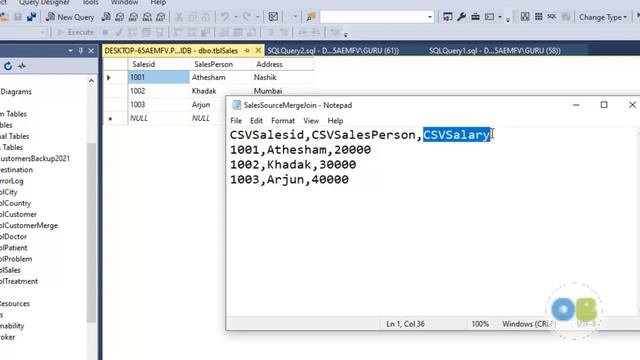Viewport: 640px width, 360px height.
Task: Open the Query Designer menu
Action: point(44,2)
